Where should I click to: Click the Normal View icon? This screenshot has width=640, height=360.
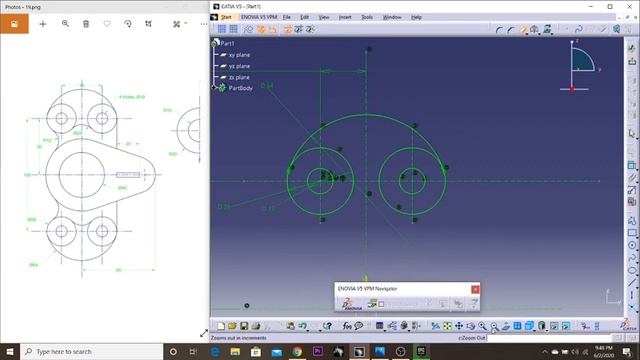pyautogui.click(x=506, y=326)
